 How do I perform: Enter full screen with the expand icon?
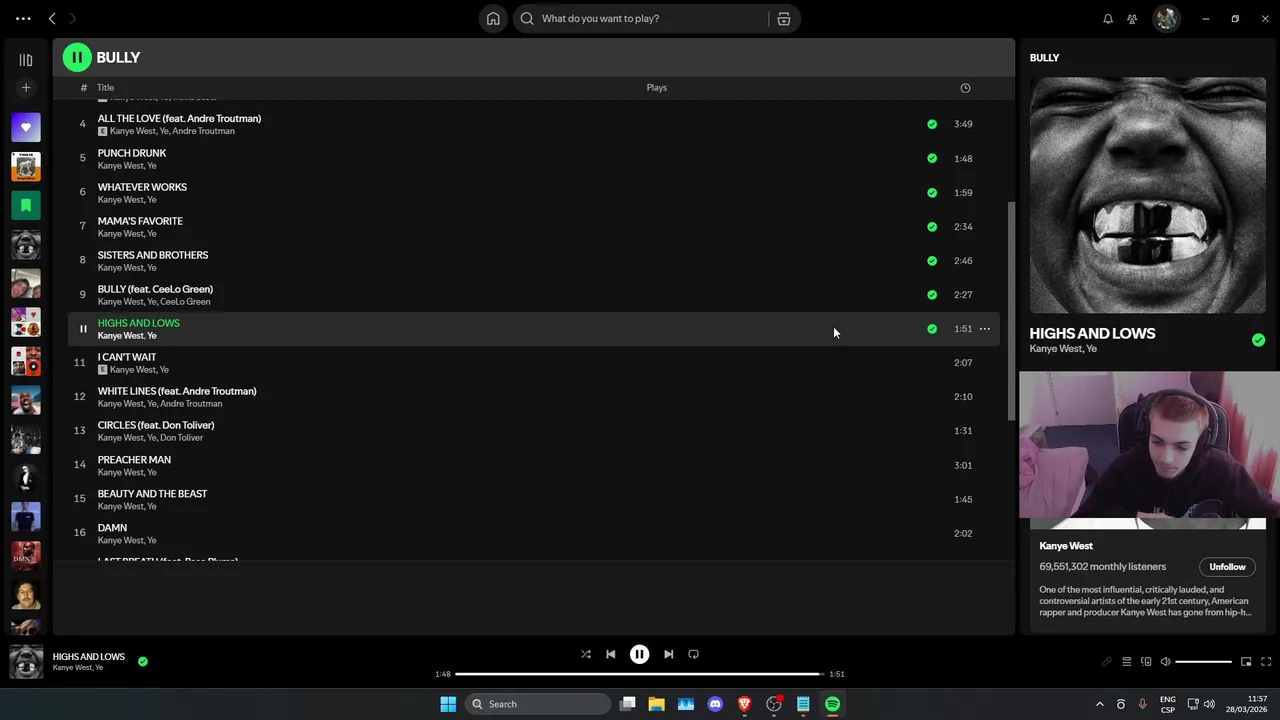click(x=1266, y=662)
